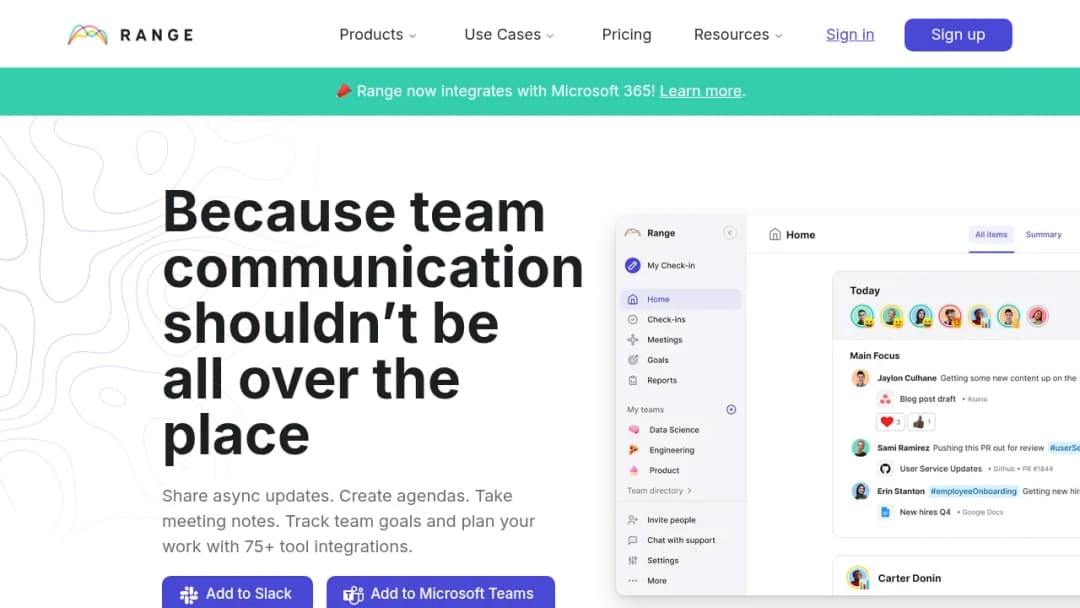The image size is (1080, 608).
Task: Click Sami Ramirez's avatar
Action: point(860,448)
